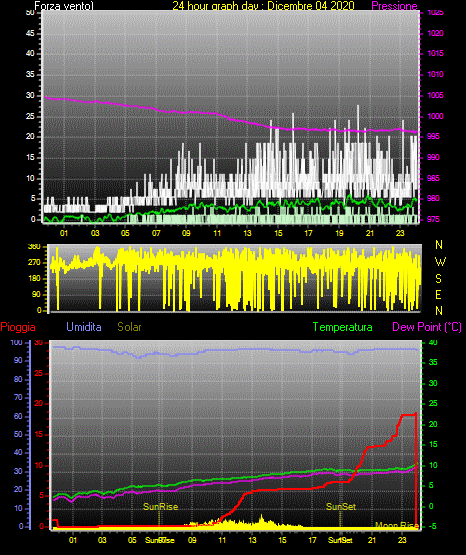The height and width of the screenshot is (555, 466).
Task: Click the green "Temperatura" legend label
Action: [x=343, y=327]
